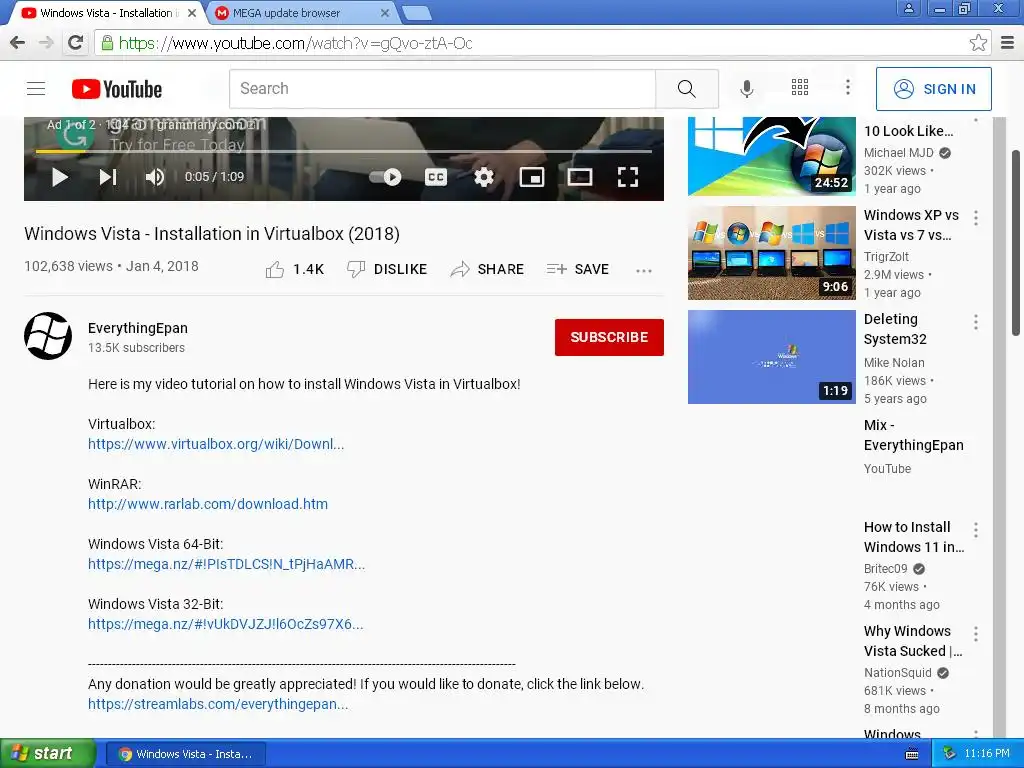Open the Windows Start menu
The height and width of the screenshot is (768, 1024).
click(x=47, y=754)
